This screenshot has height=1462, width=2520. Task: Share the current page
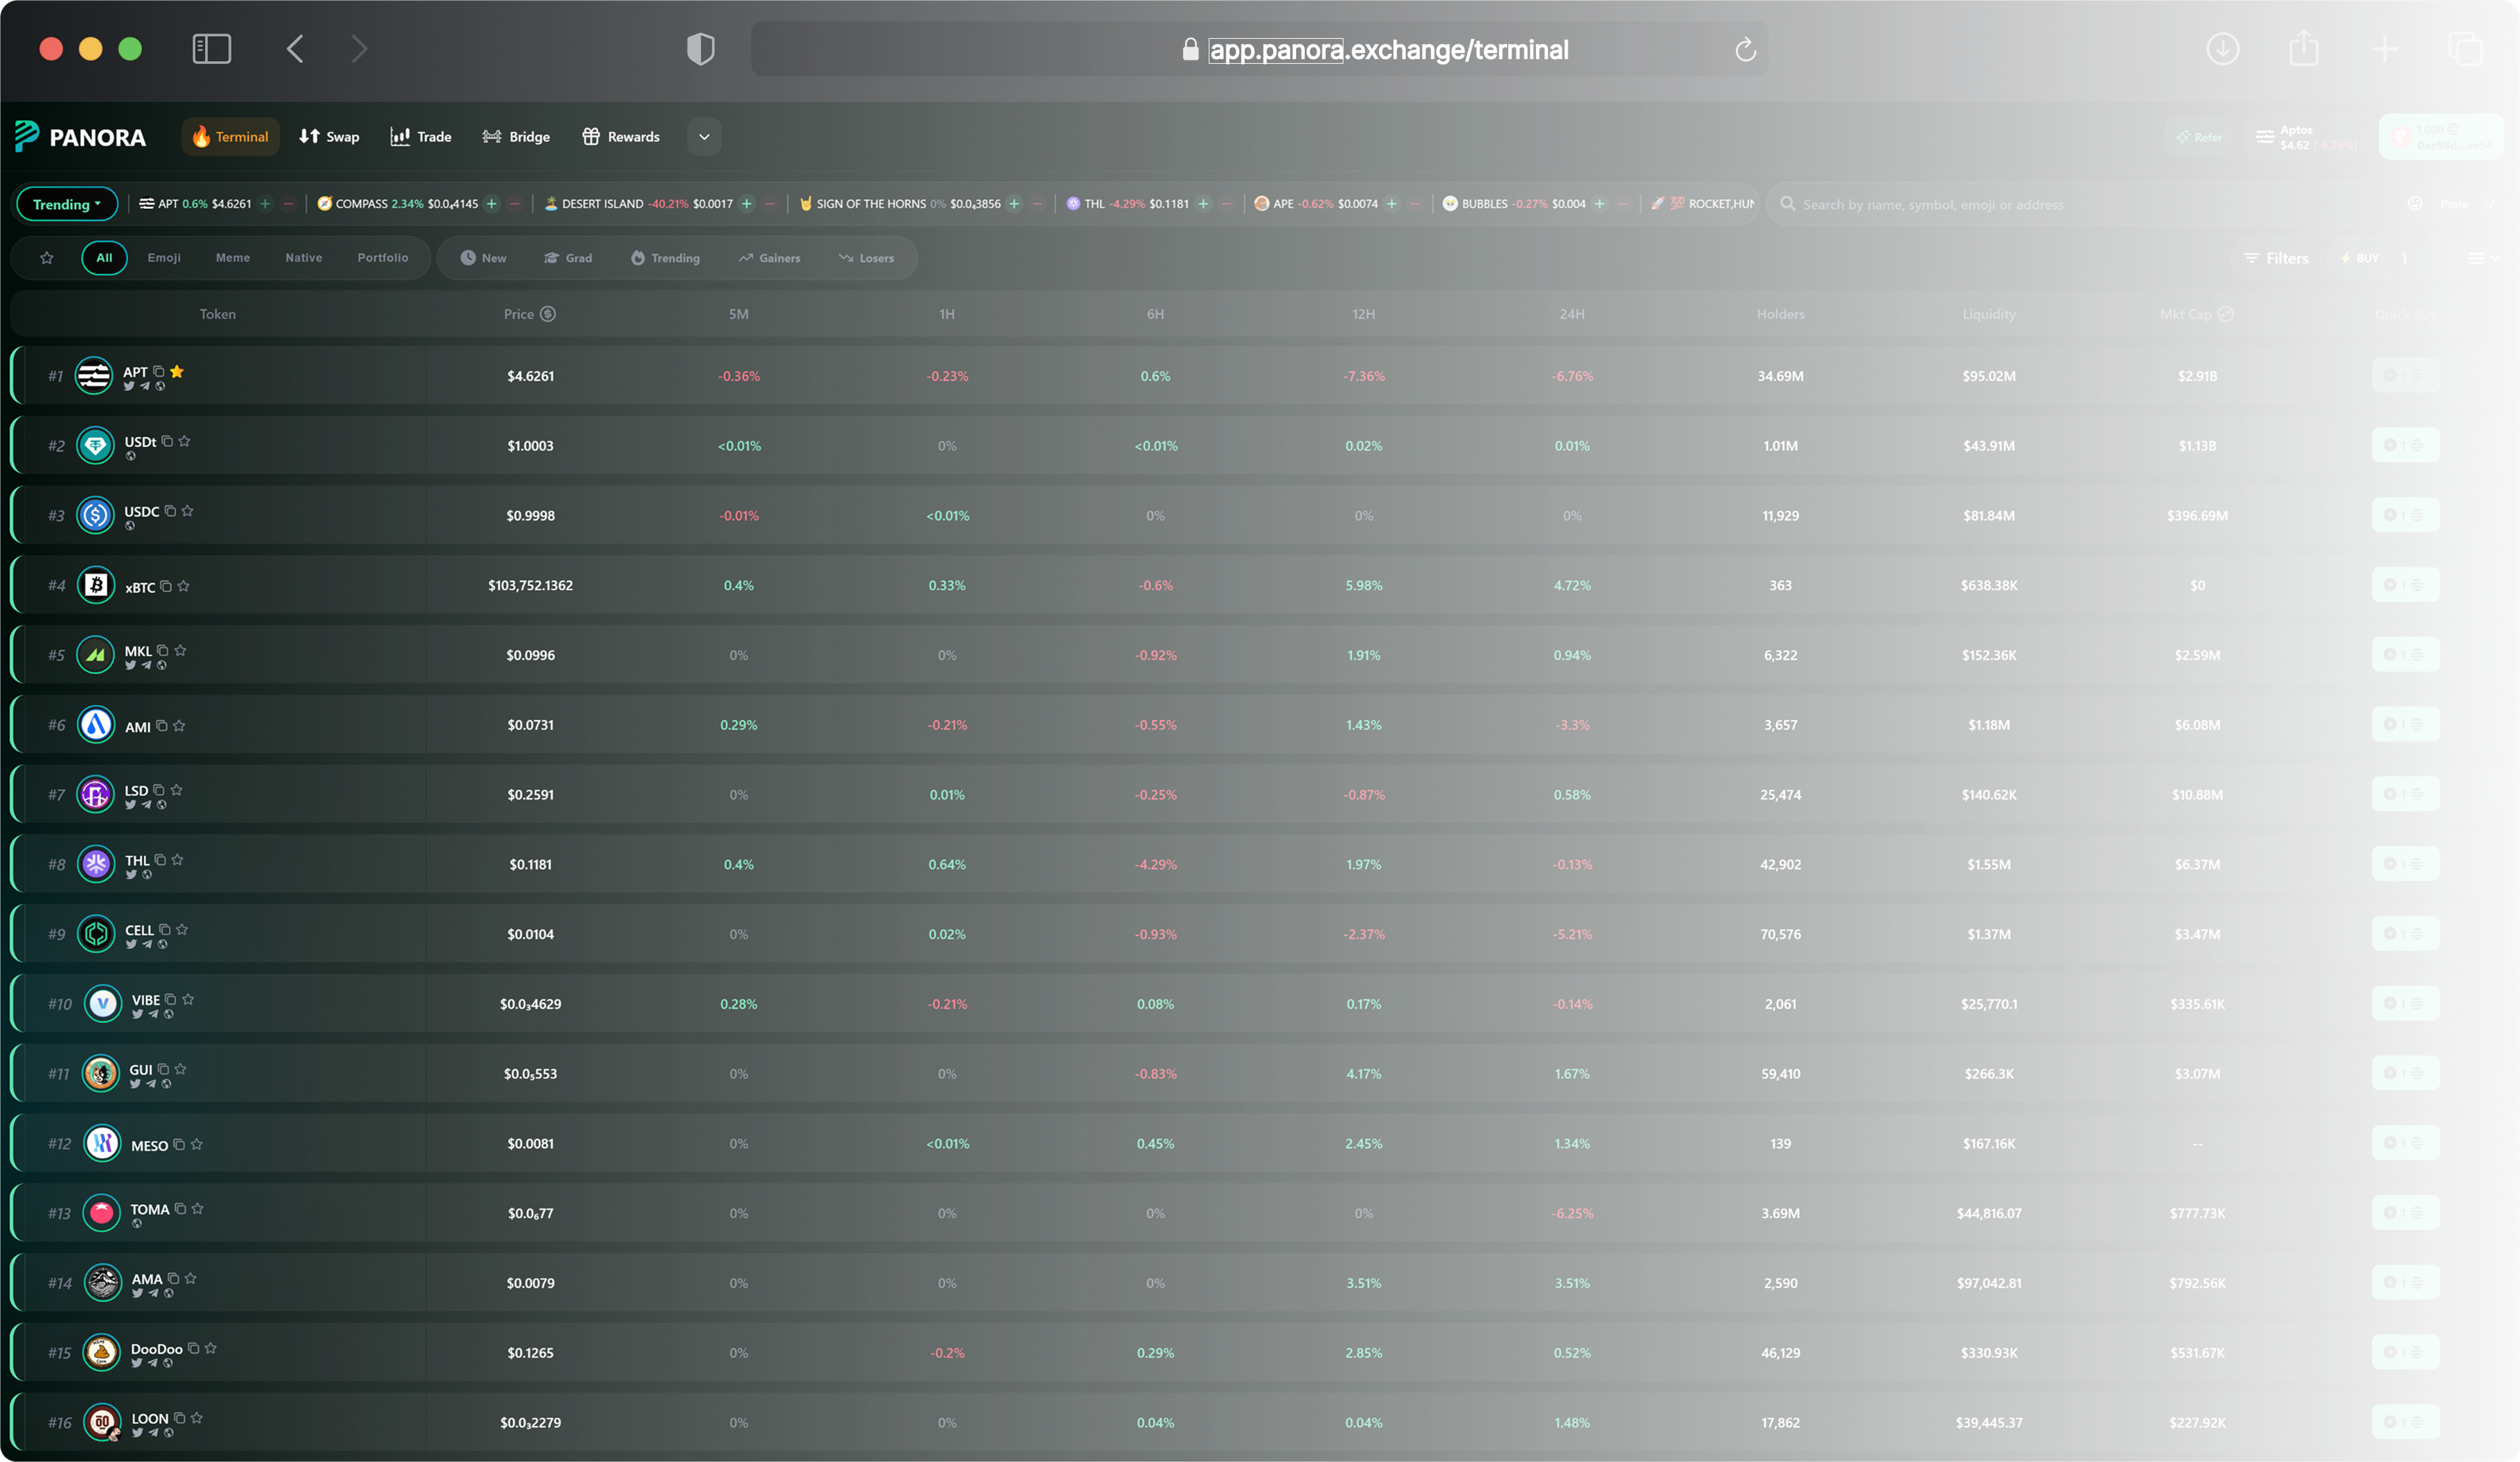2303,48
